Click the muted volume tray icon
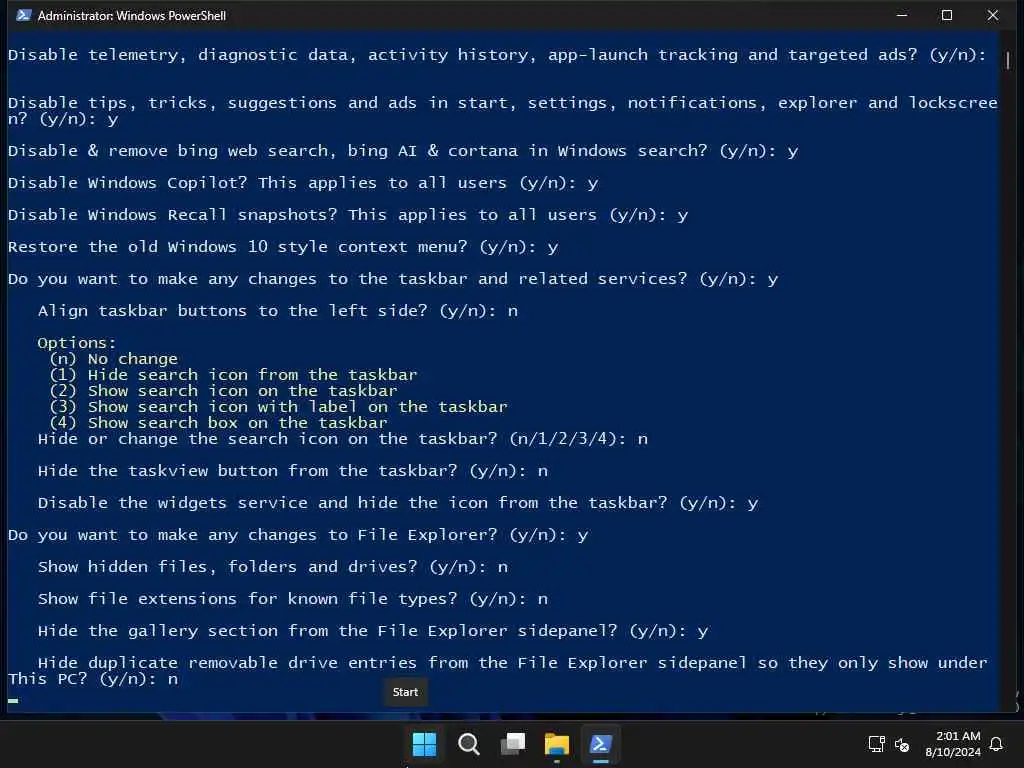Viewport: 1024px width, 768px height. (x=902, y=744)
